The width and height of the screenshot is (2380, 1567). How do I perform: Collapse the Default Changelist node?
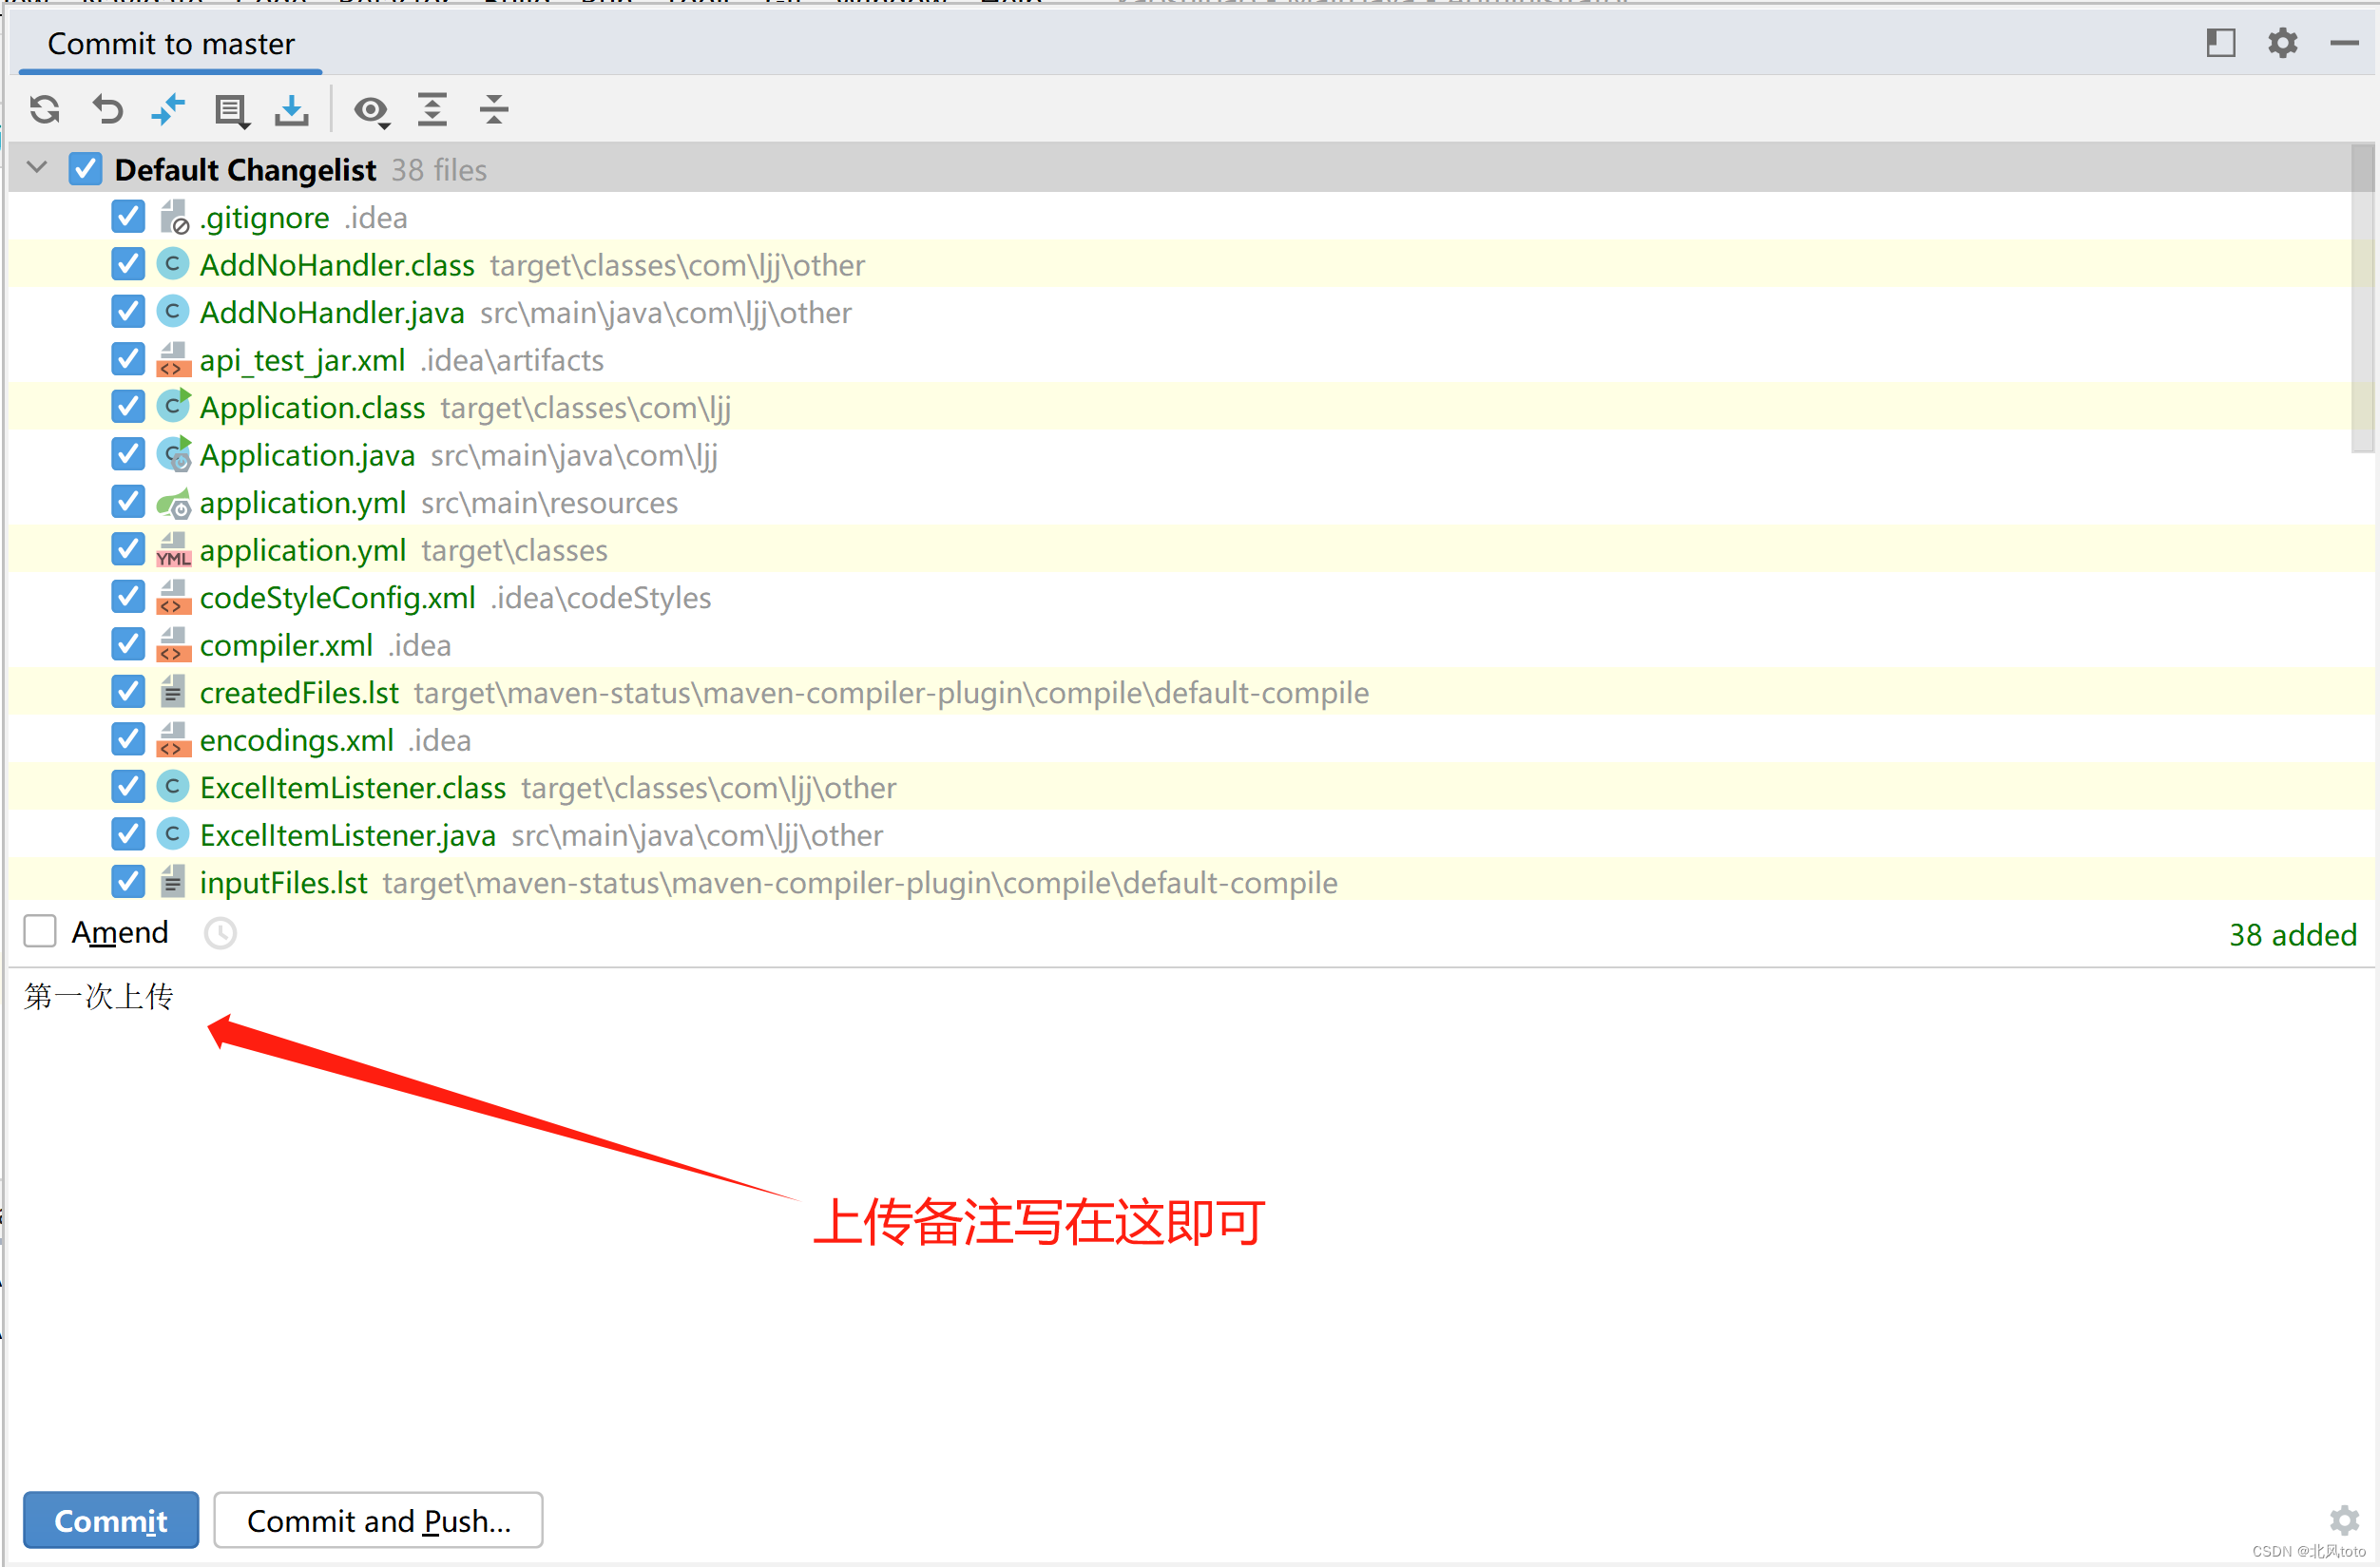coord(38,168)
